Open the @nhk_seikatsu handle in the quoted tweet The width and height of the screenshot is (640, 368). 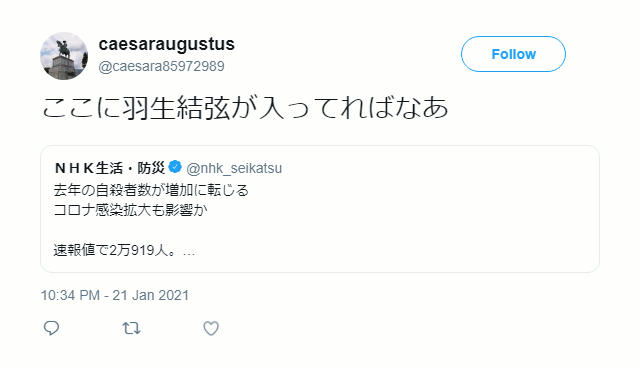tap(234, 168)
